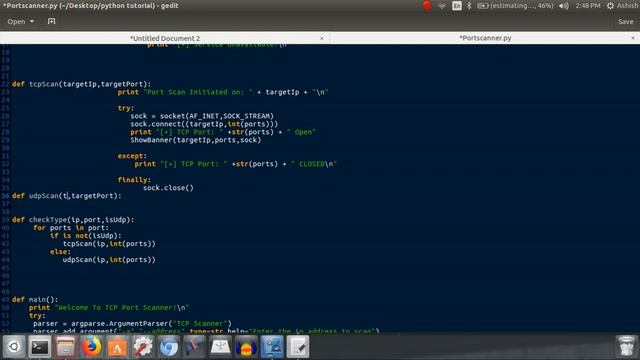Click the 'udpScan(ip,int(ports))' call line
The image size is (640, 360).
click(109, 260)
